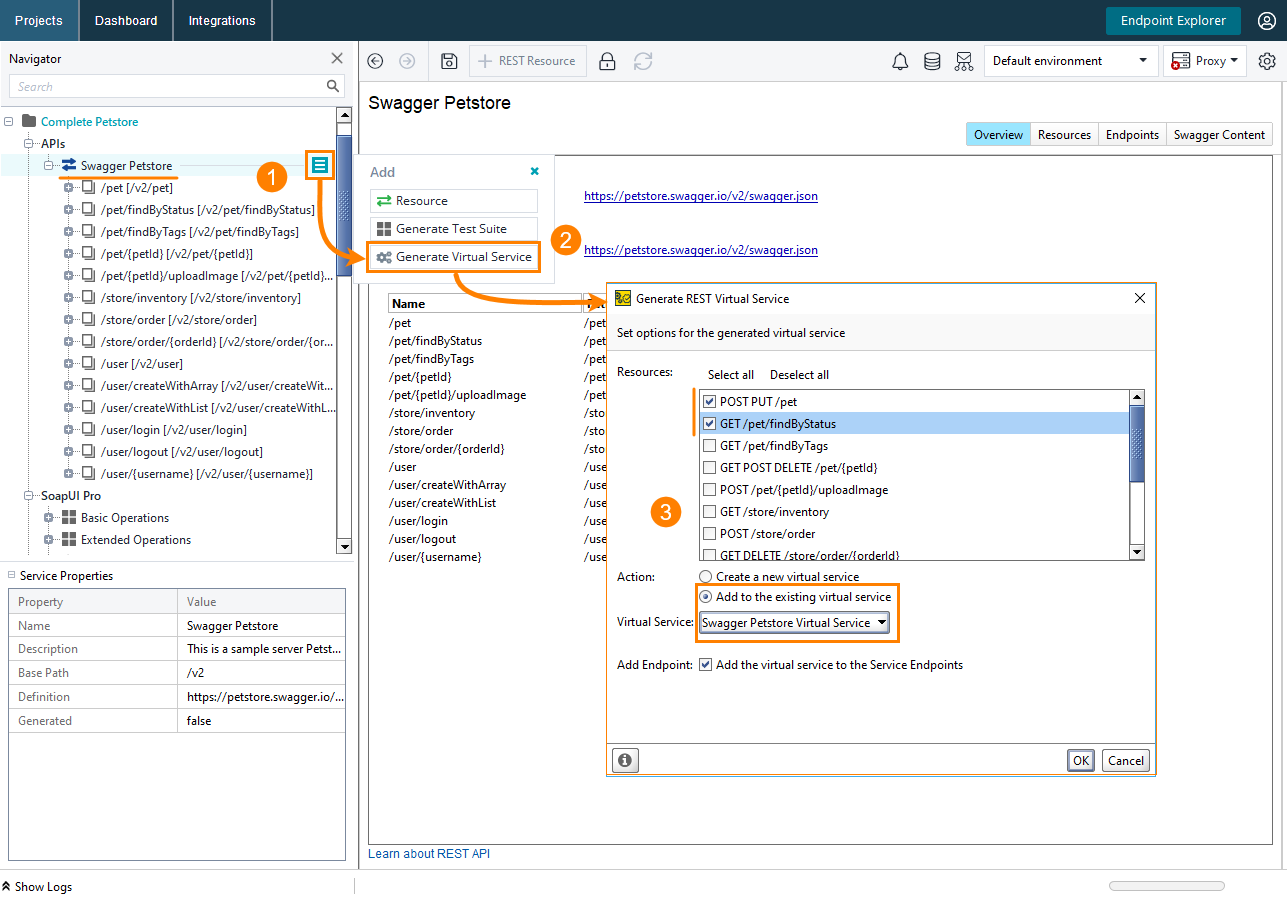Open the user account icon
Image resolution: width=1287 pixels, height=897 pixels.
tap(1266, 21)
